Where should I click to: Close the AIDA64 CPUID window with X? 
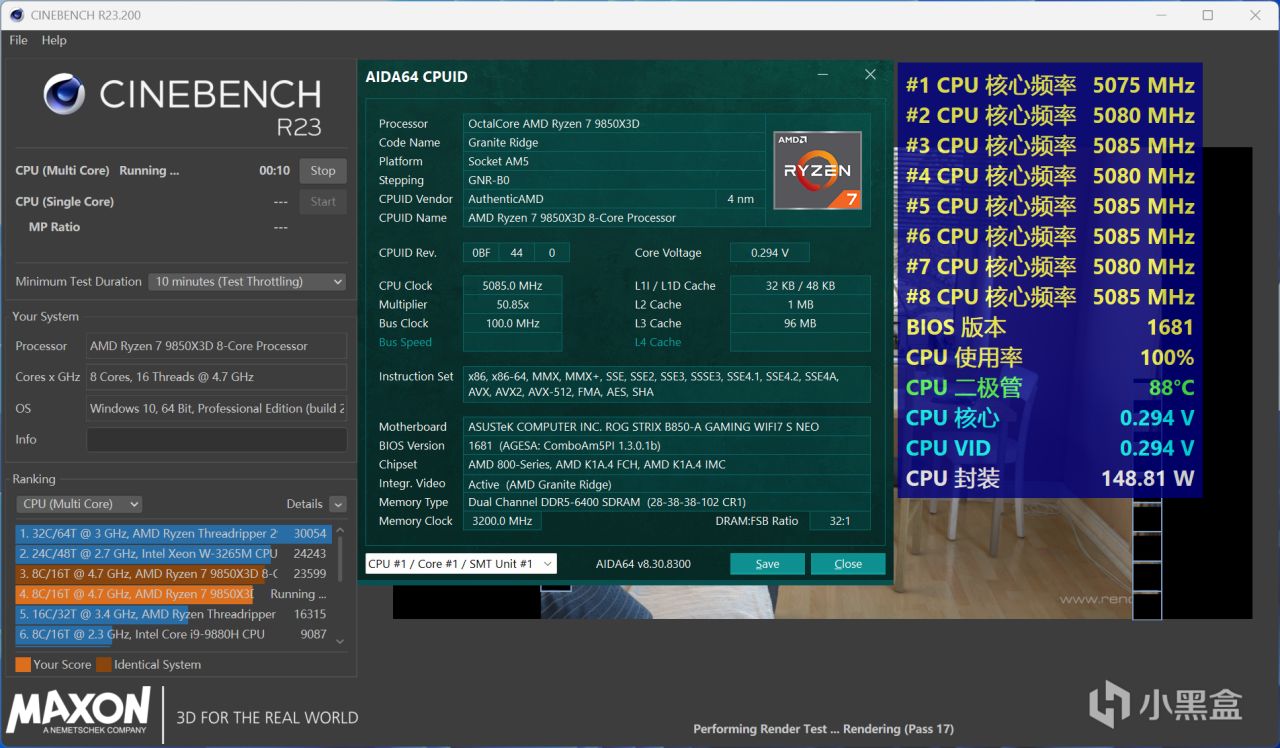[x=870, y=75]
